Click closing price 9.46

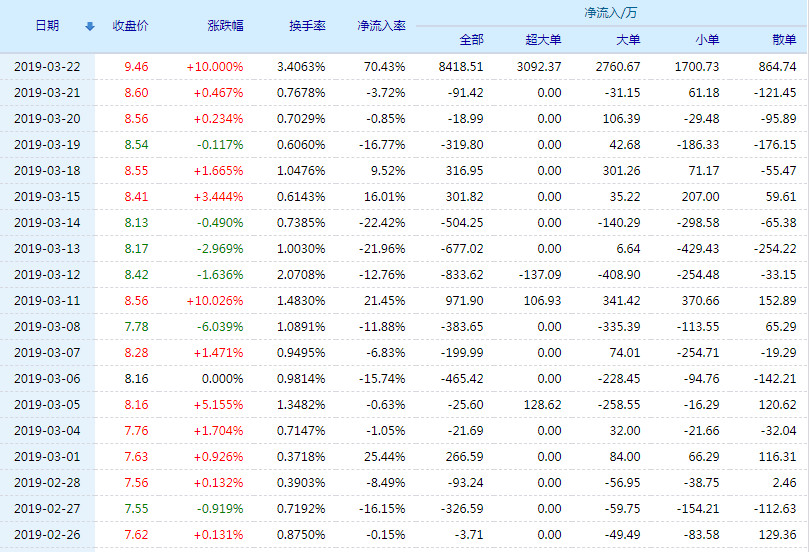click(x=136, y=67)
